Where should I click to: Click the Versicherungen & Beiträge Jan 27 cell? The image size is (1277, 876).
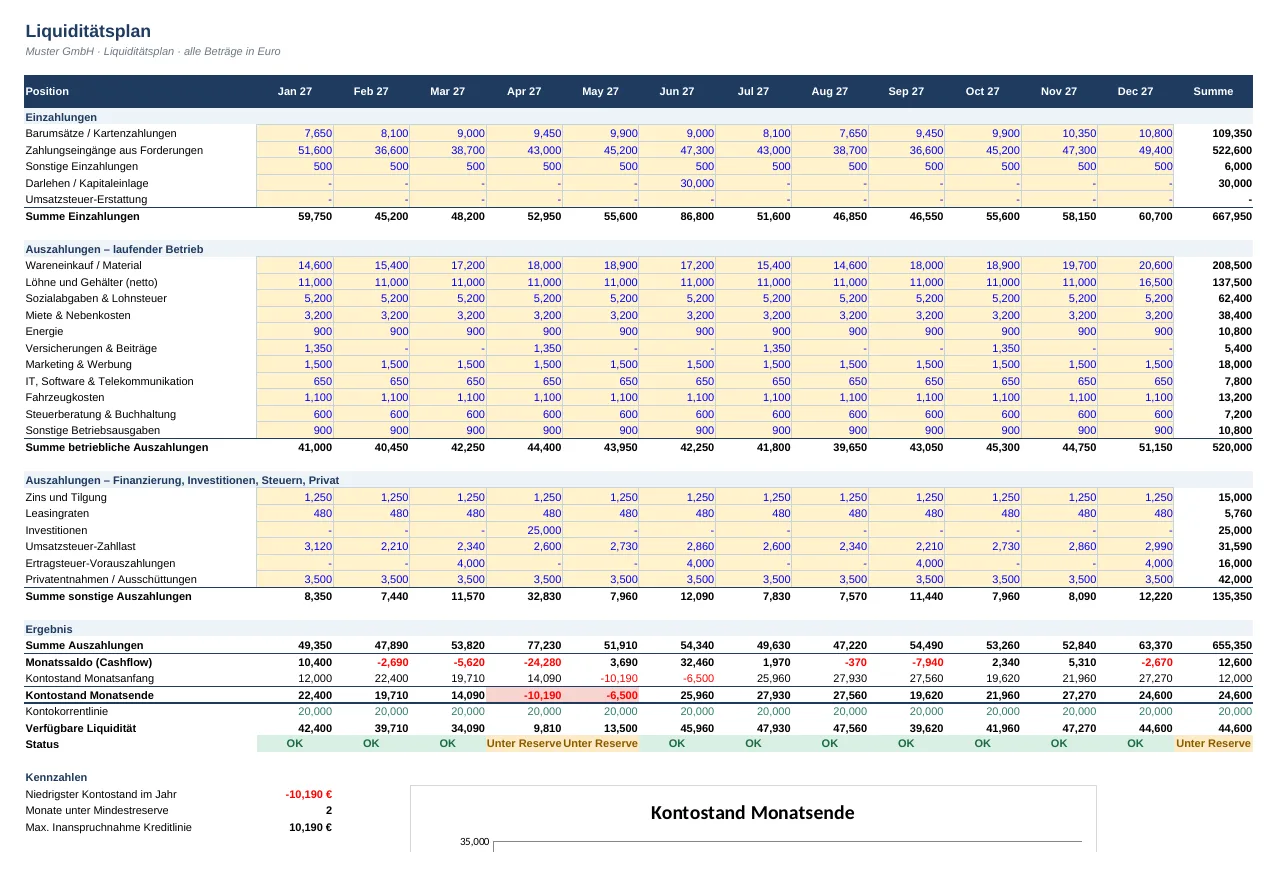(x=295, y=348)
